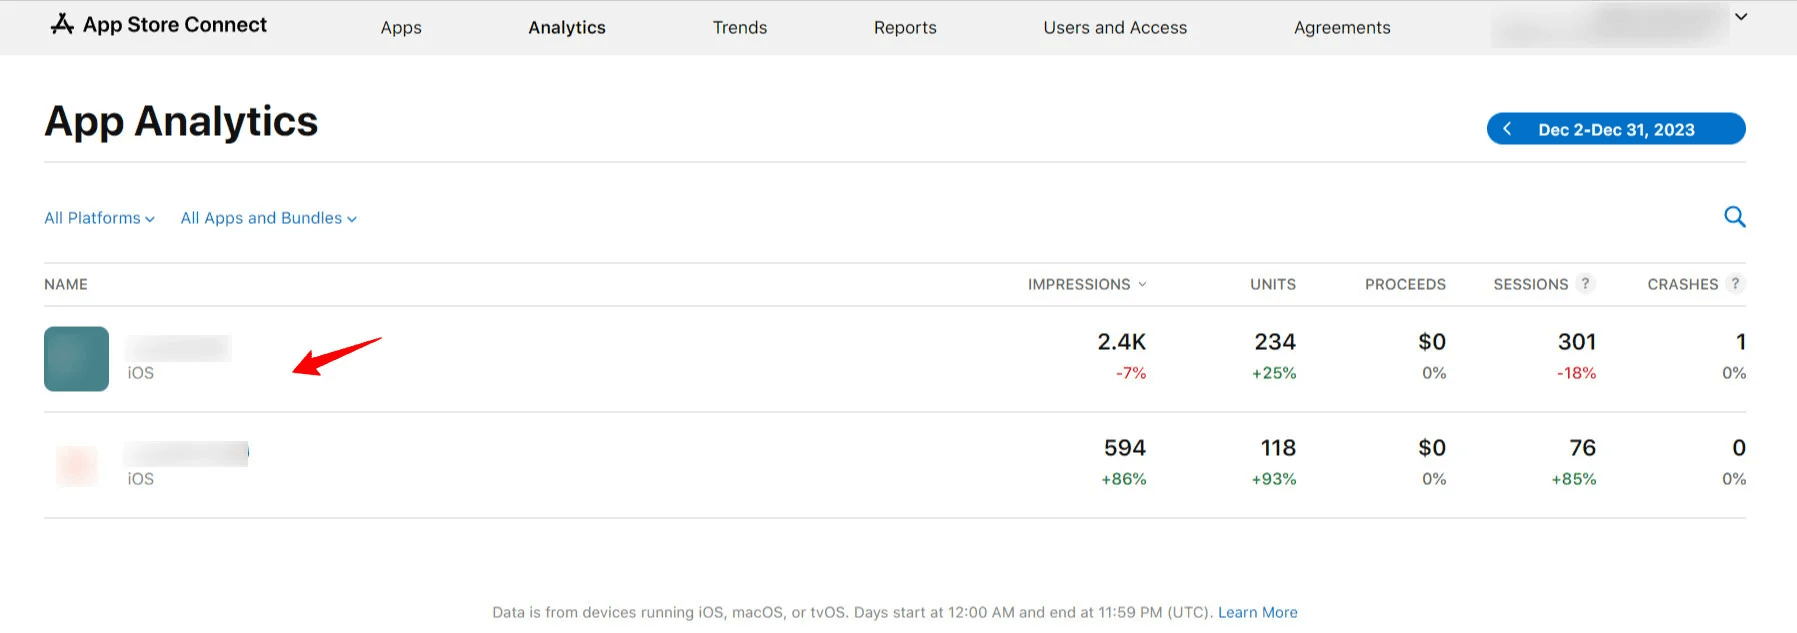Viewport: 1797px width, 633px height.
Task: Click the Units column header
Action: (1272, 285)
